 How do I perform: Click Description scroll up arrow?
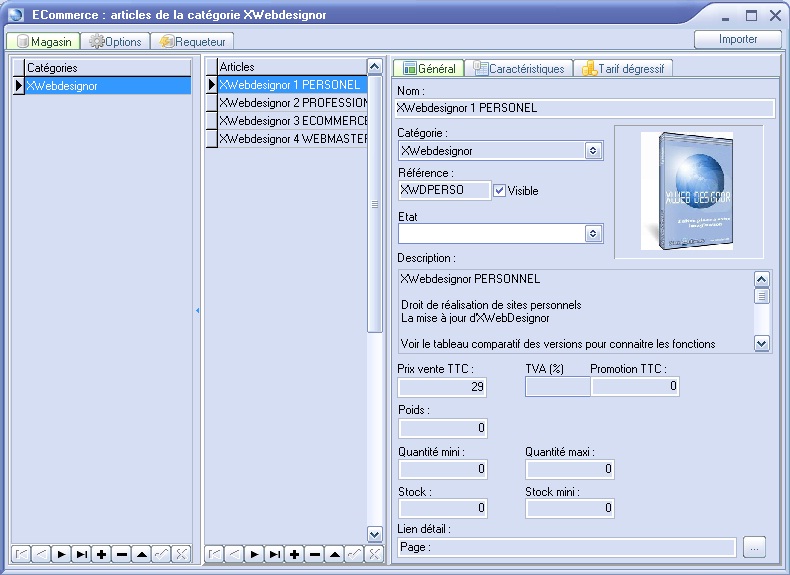(761, 279)
